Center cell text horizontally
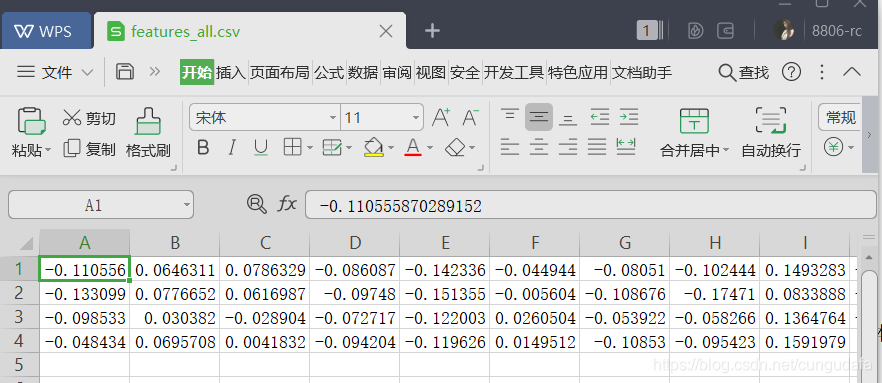882x383 pixels. pyautogui.click(x=539, y=147)
